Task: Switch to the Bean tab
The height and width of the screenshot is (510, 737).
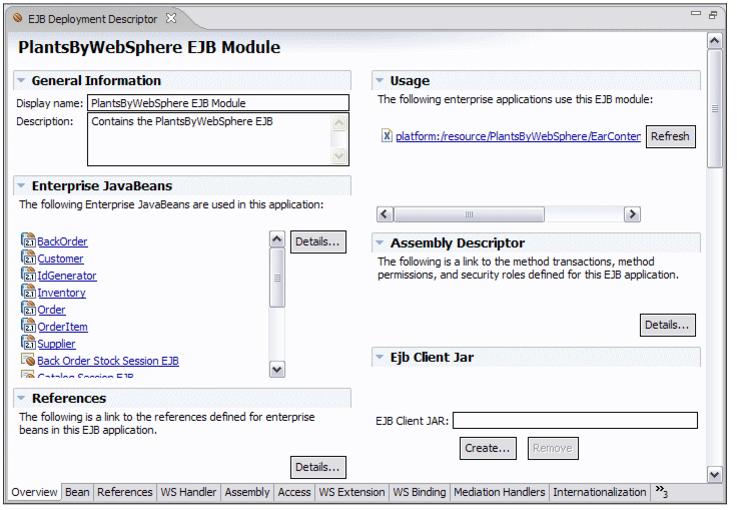Action: tap(77, 492)
